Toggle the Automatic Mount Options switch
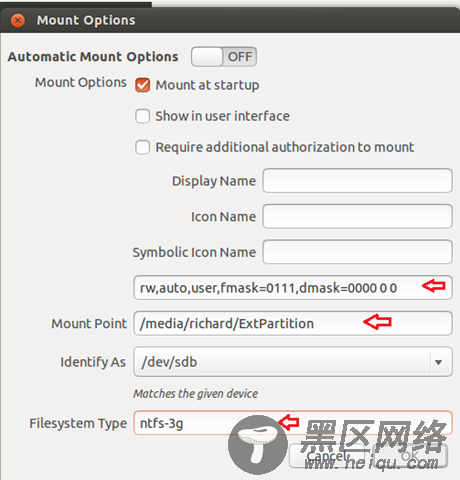The width and height of the screenshot is (460, 480). (224, 57)
